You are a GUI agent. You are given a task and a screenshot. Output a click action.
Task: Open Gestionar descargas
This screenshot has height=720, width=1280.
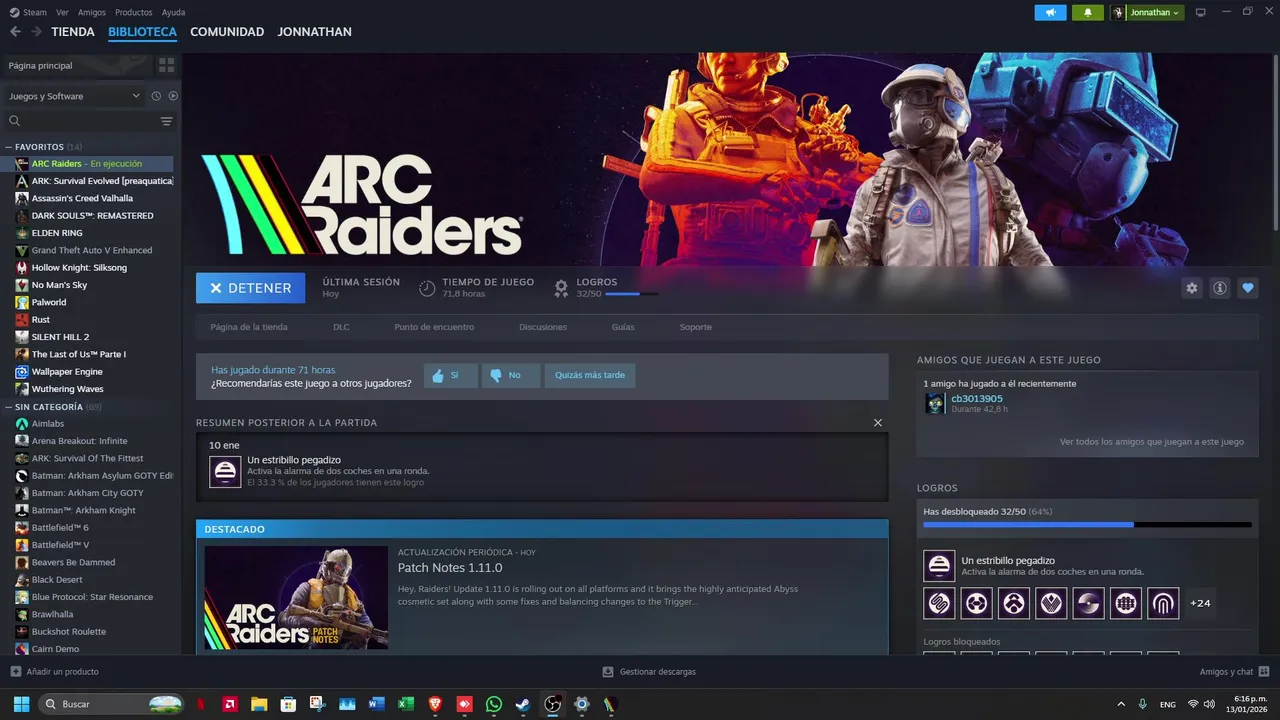[649, 672]
